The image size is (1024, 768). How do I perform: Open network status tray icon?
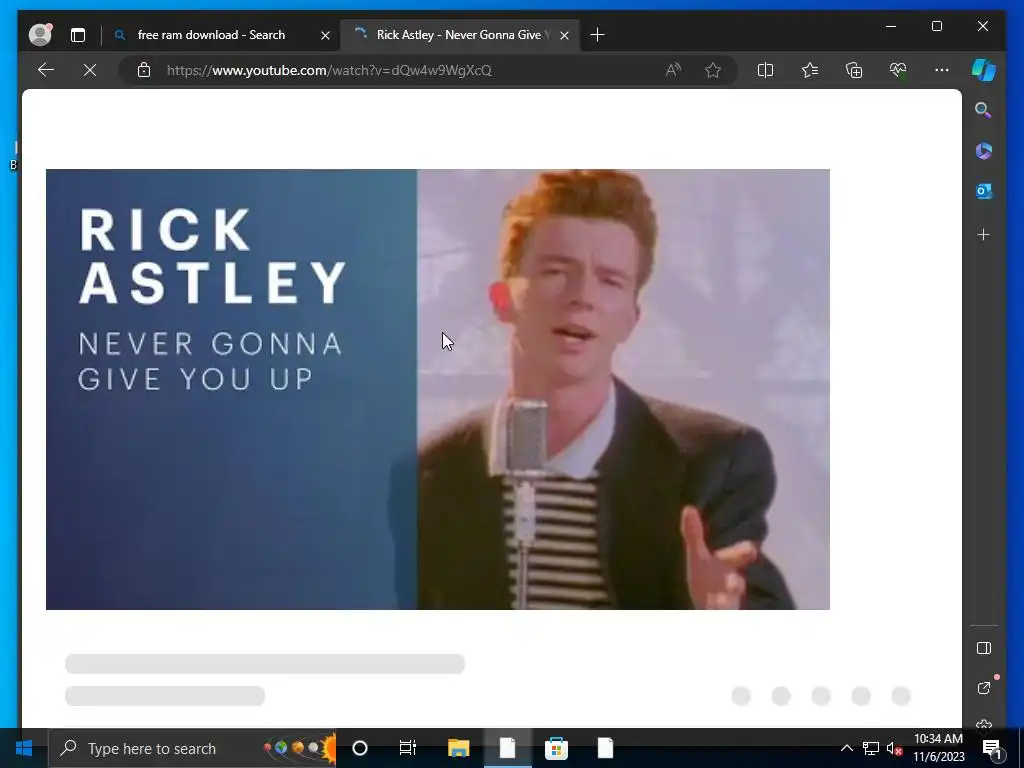tap(871, 748)
